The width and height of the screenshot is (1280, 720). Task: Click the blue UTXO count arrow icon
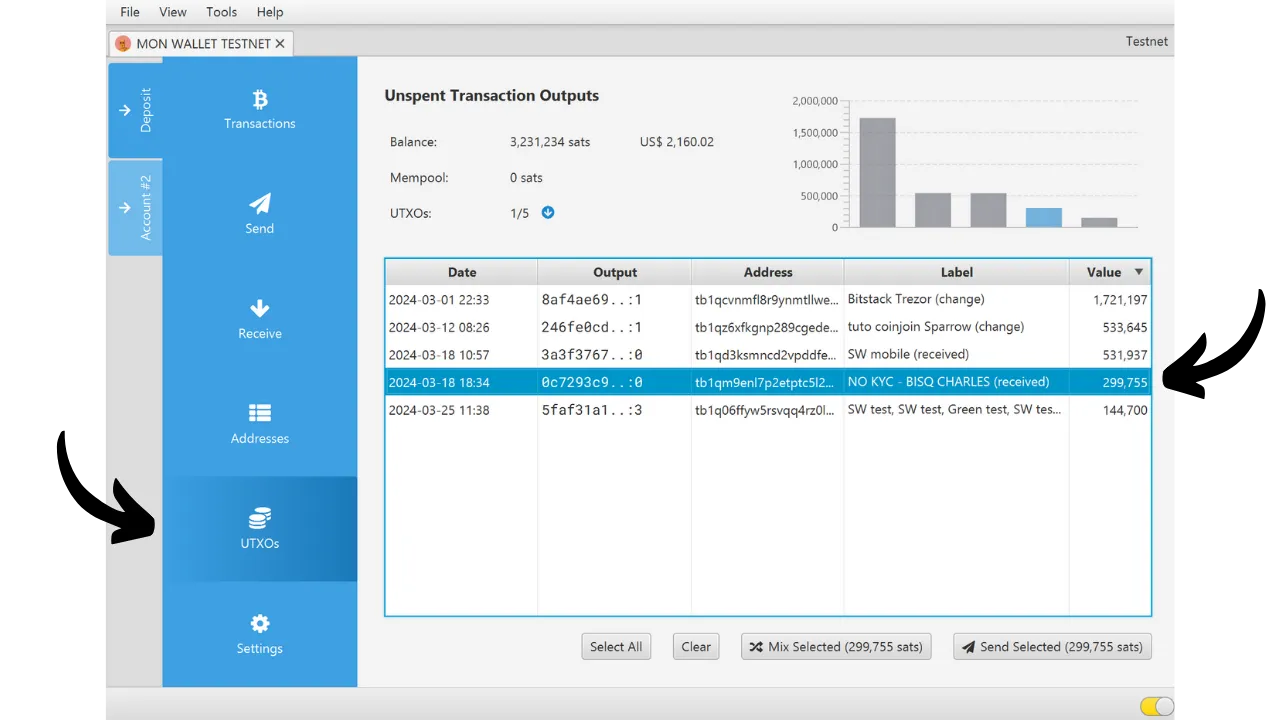click(548, 213)
